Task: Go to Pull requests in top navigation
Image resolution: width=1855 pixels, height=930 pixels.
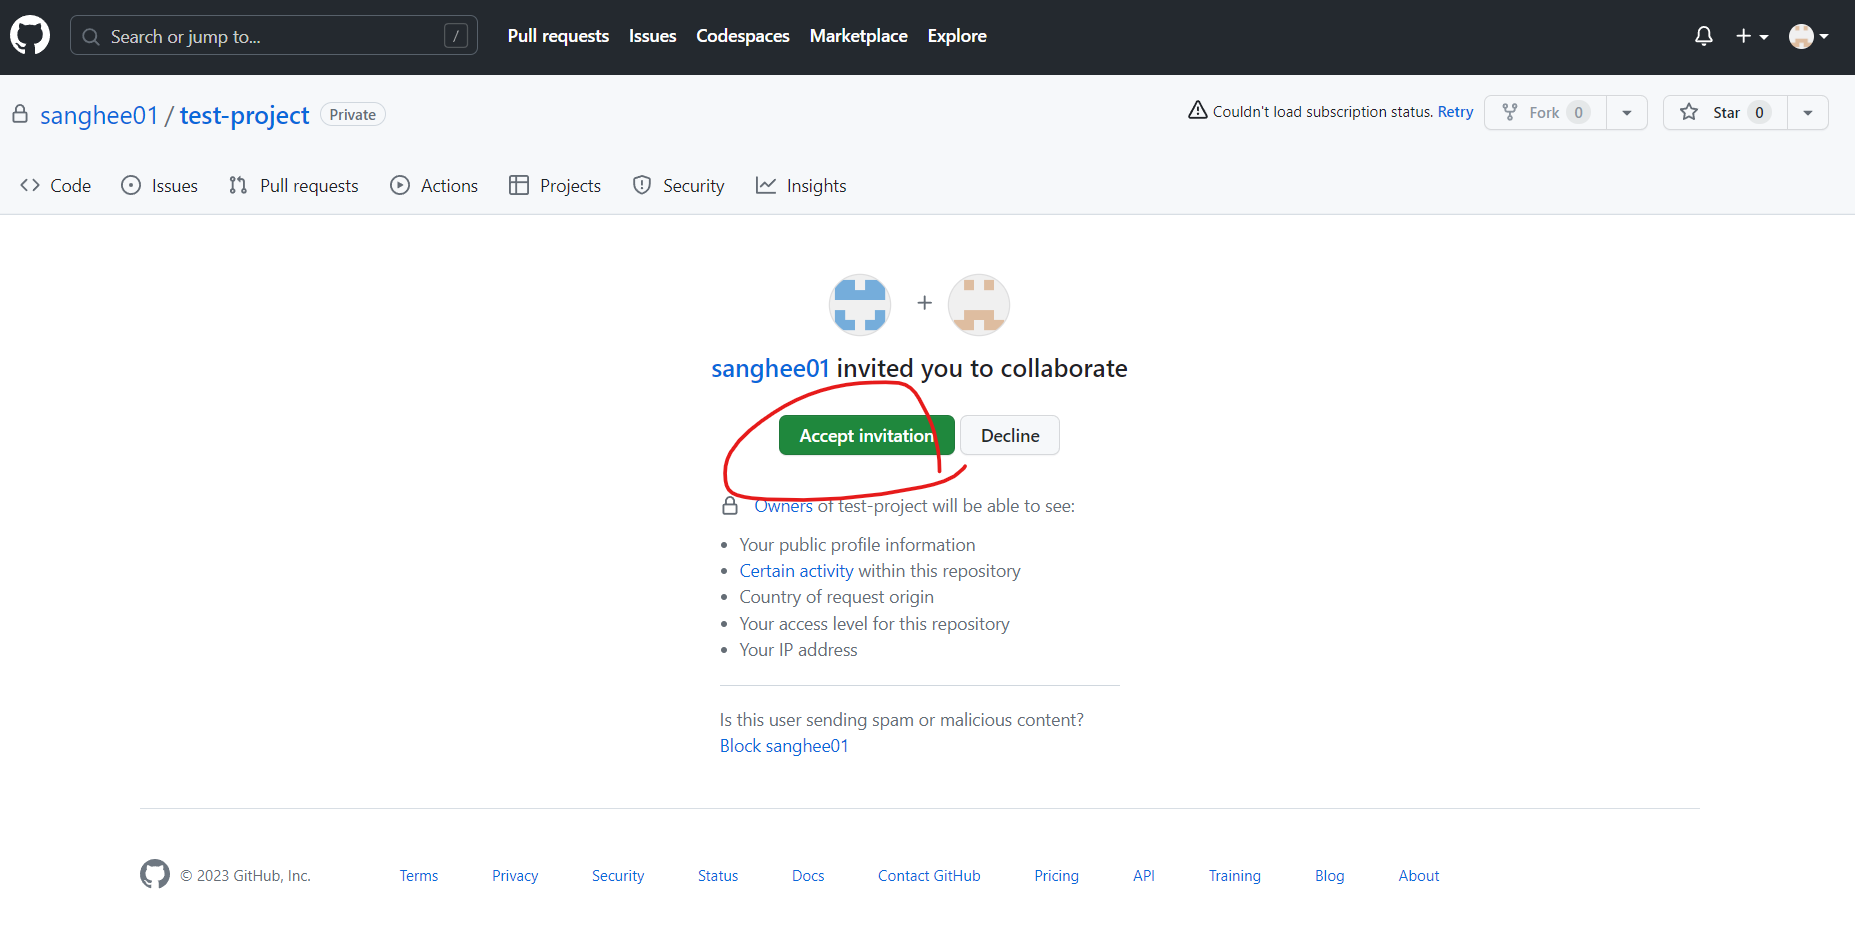Action: [x=558, y=36]
